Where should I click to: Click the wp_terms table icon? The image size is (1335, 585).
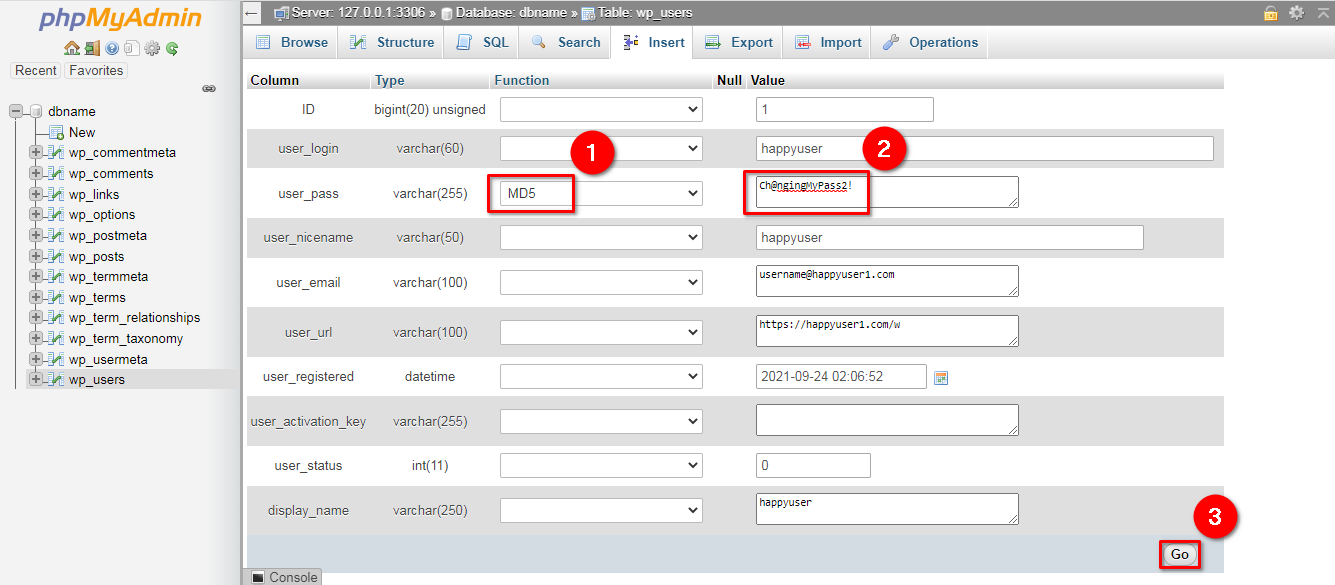56,297
